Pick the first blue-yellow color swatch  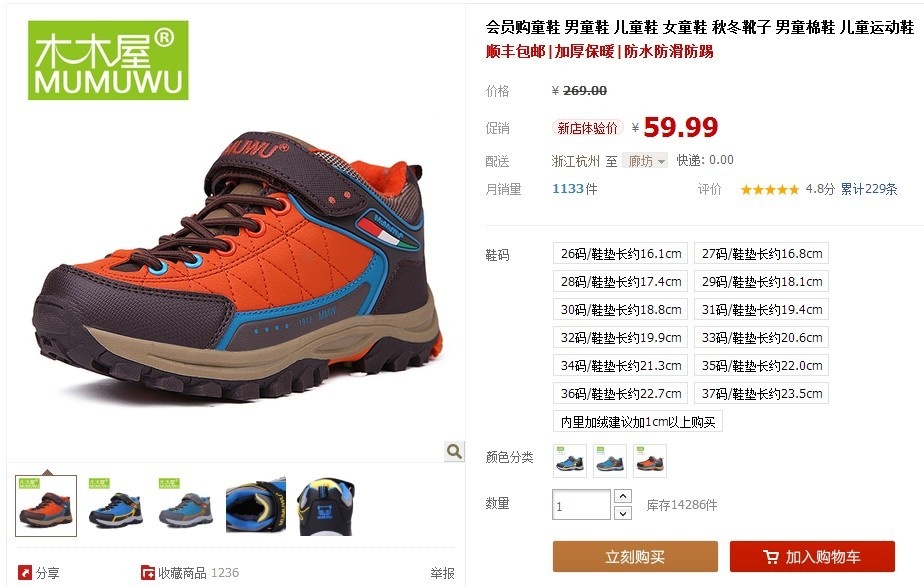(x=570, y=461)
